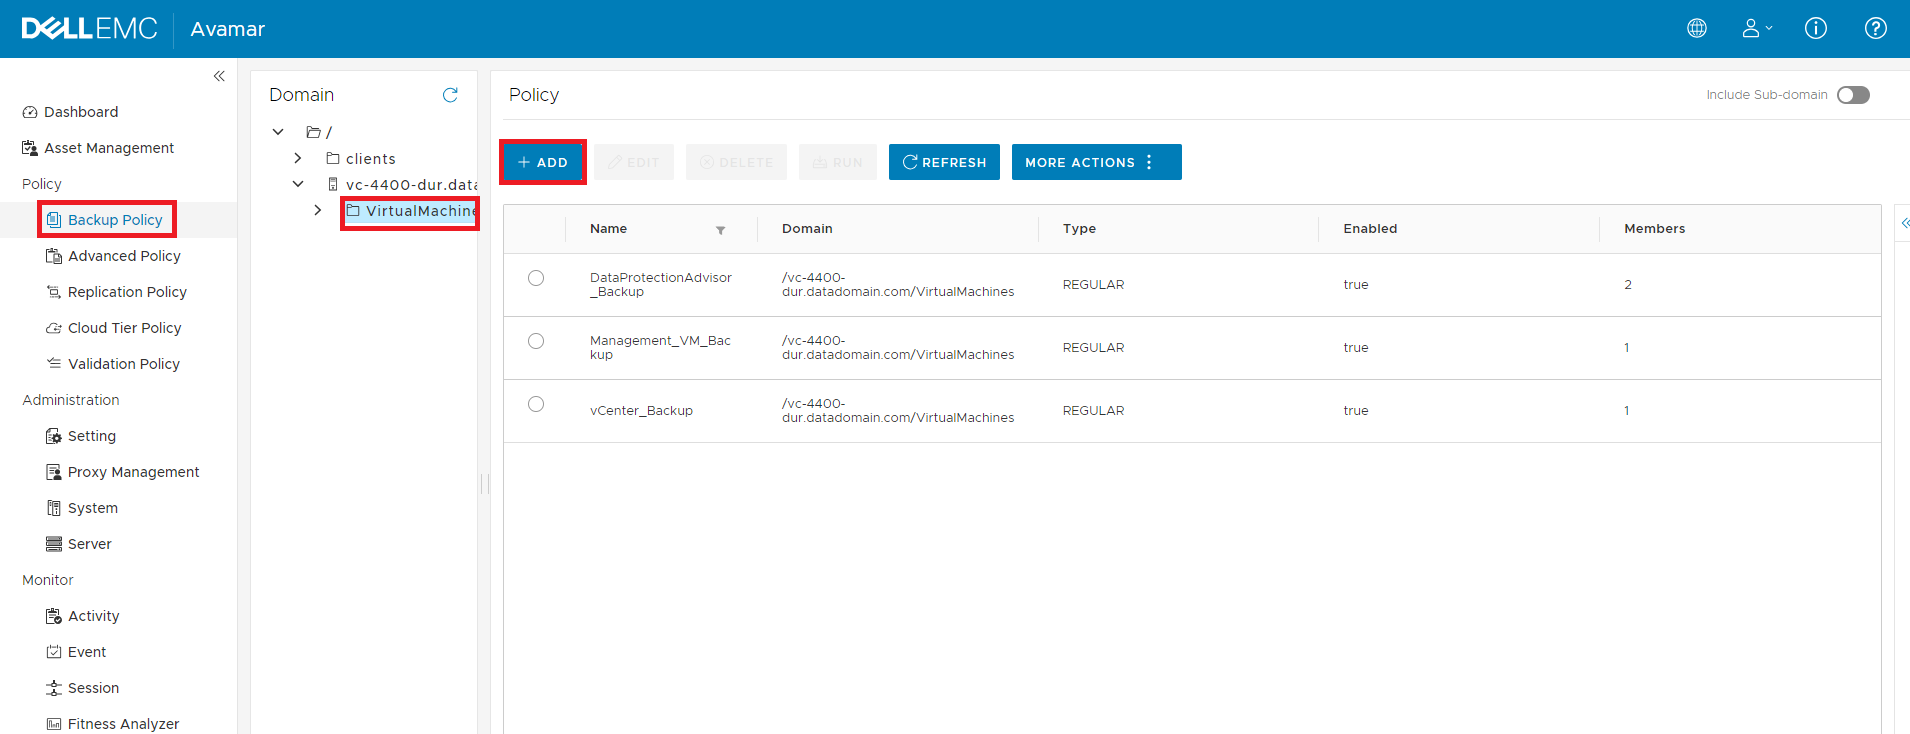Open the Dashboard page

click(x=81, y=112)
